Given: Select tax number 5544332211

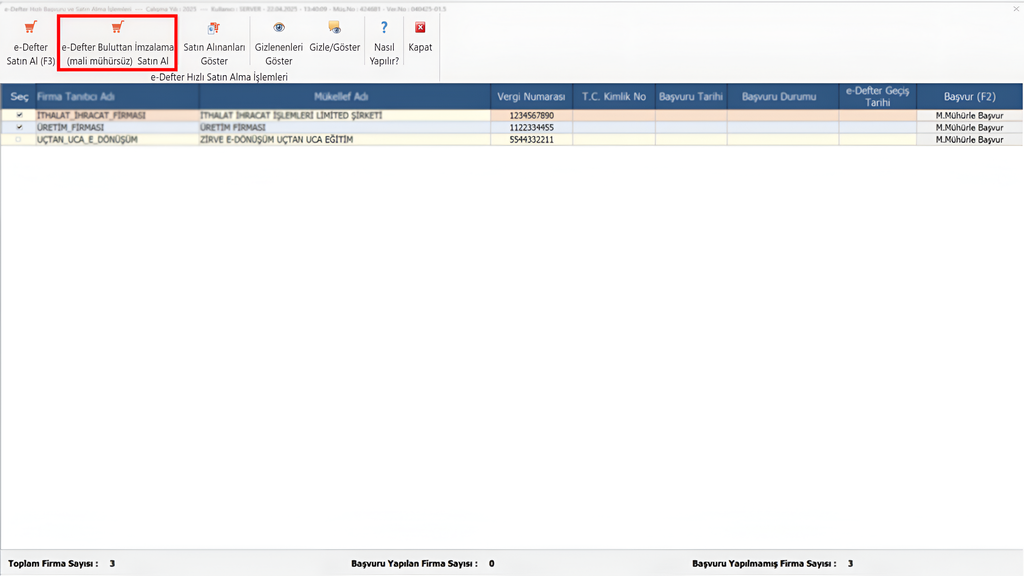Looking at the screenshot, I should 531,139.
